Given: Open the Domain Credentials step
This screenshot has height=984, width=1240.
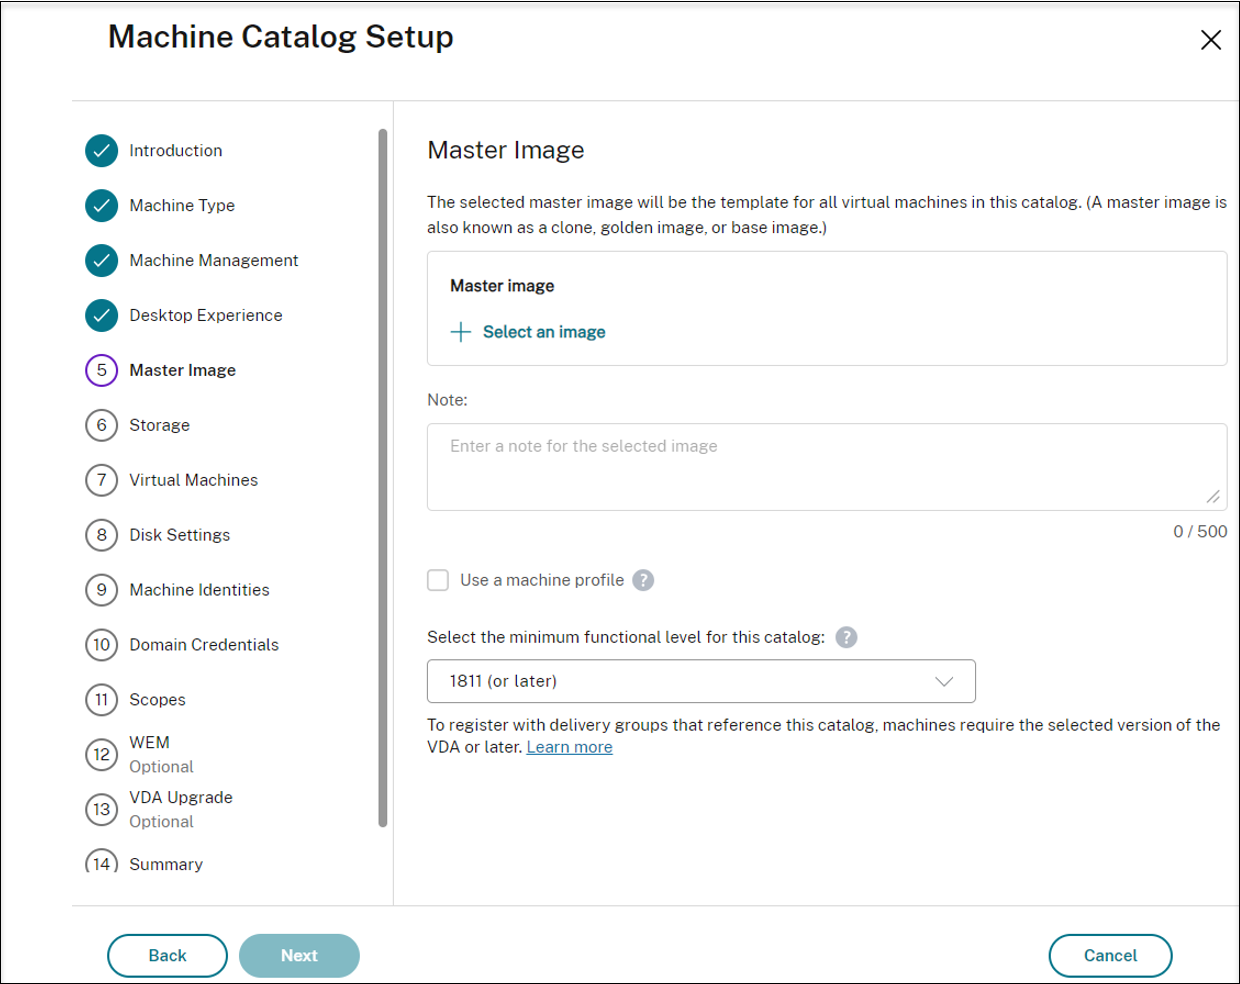Looking at the screenshot, I should coord(203,645).
